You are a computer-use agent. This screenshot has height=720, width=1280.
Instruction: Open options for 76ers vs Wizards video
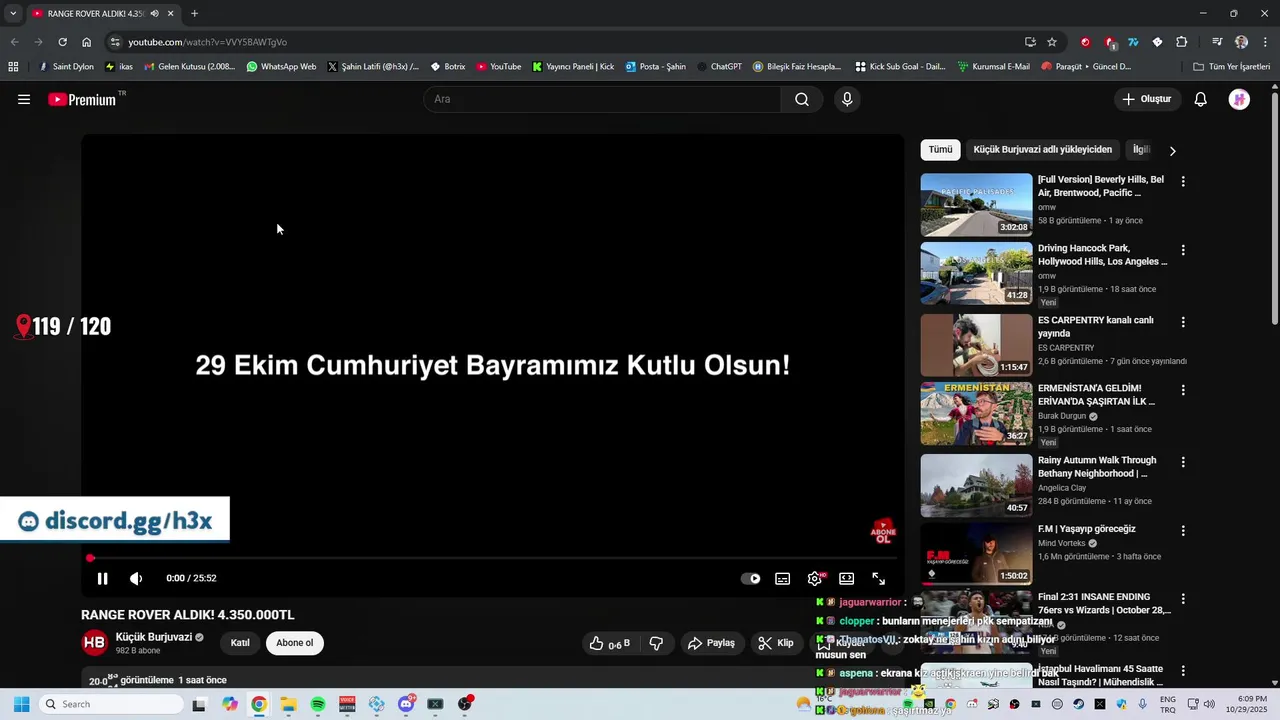click(x=1183, y=599)
